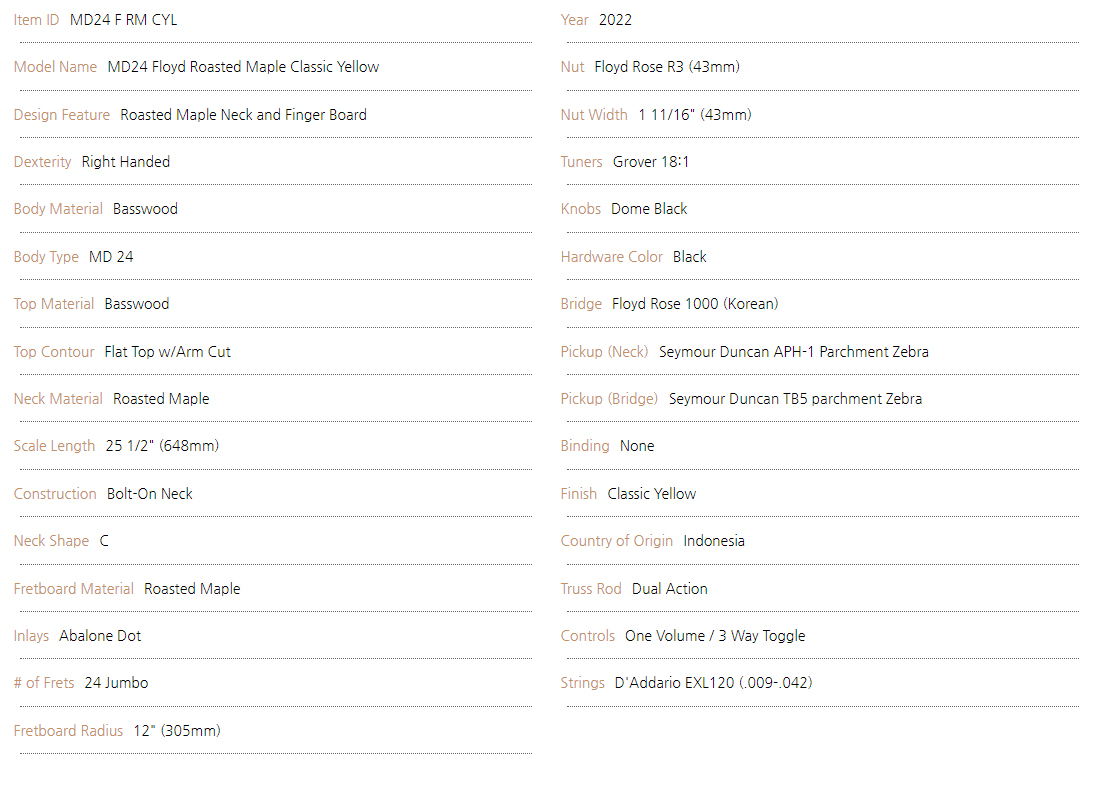Select the Body Type MD 24 value

point(111,257)
